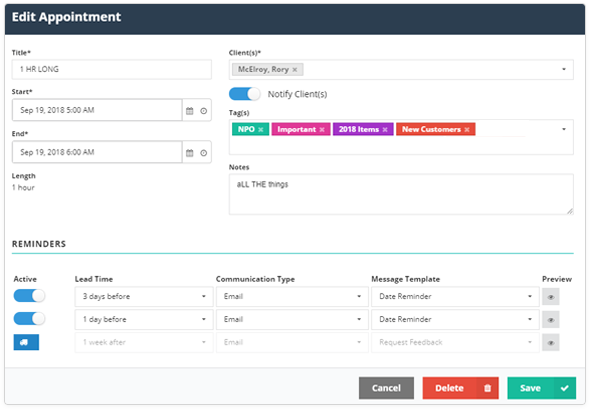591x411 pixels.
Task: Remove McElroy, Rory from the clients
Action: 295,70
